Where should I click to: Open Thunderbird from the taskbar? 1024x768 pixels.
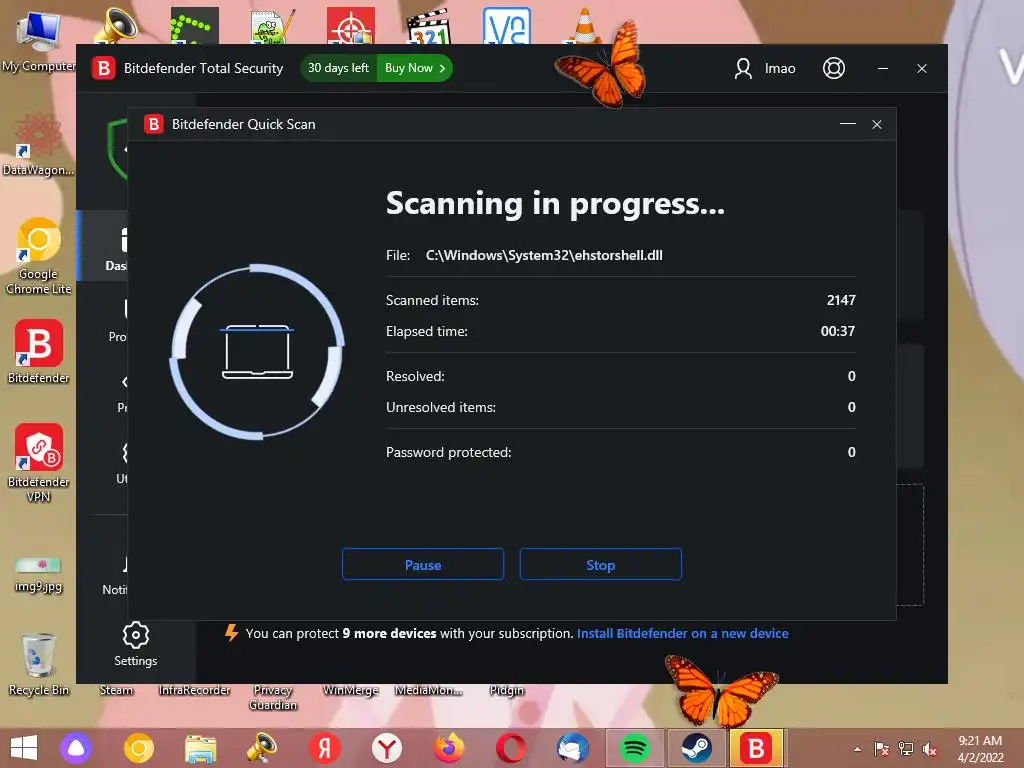point(573,748)
